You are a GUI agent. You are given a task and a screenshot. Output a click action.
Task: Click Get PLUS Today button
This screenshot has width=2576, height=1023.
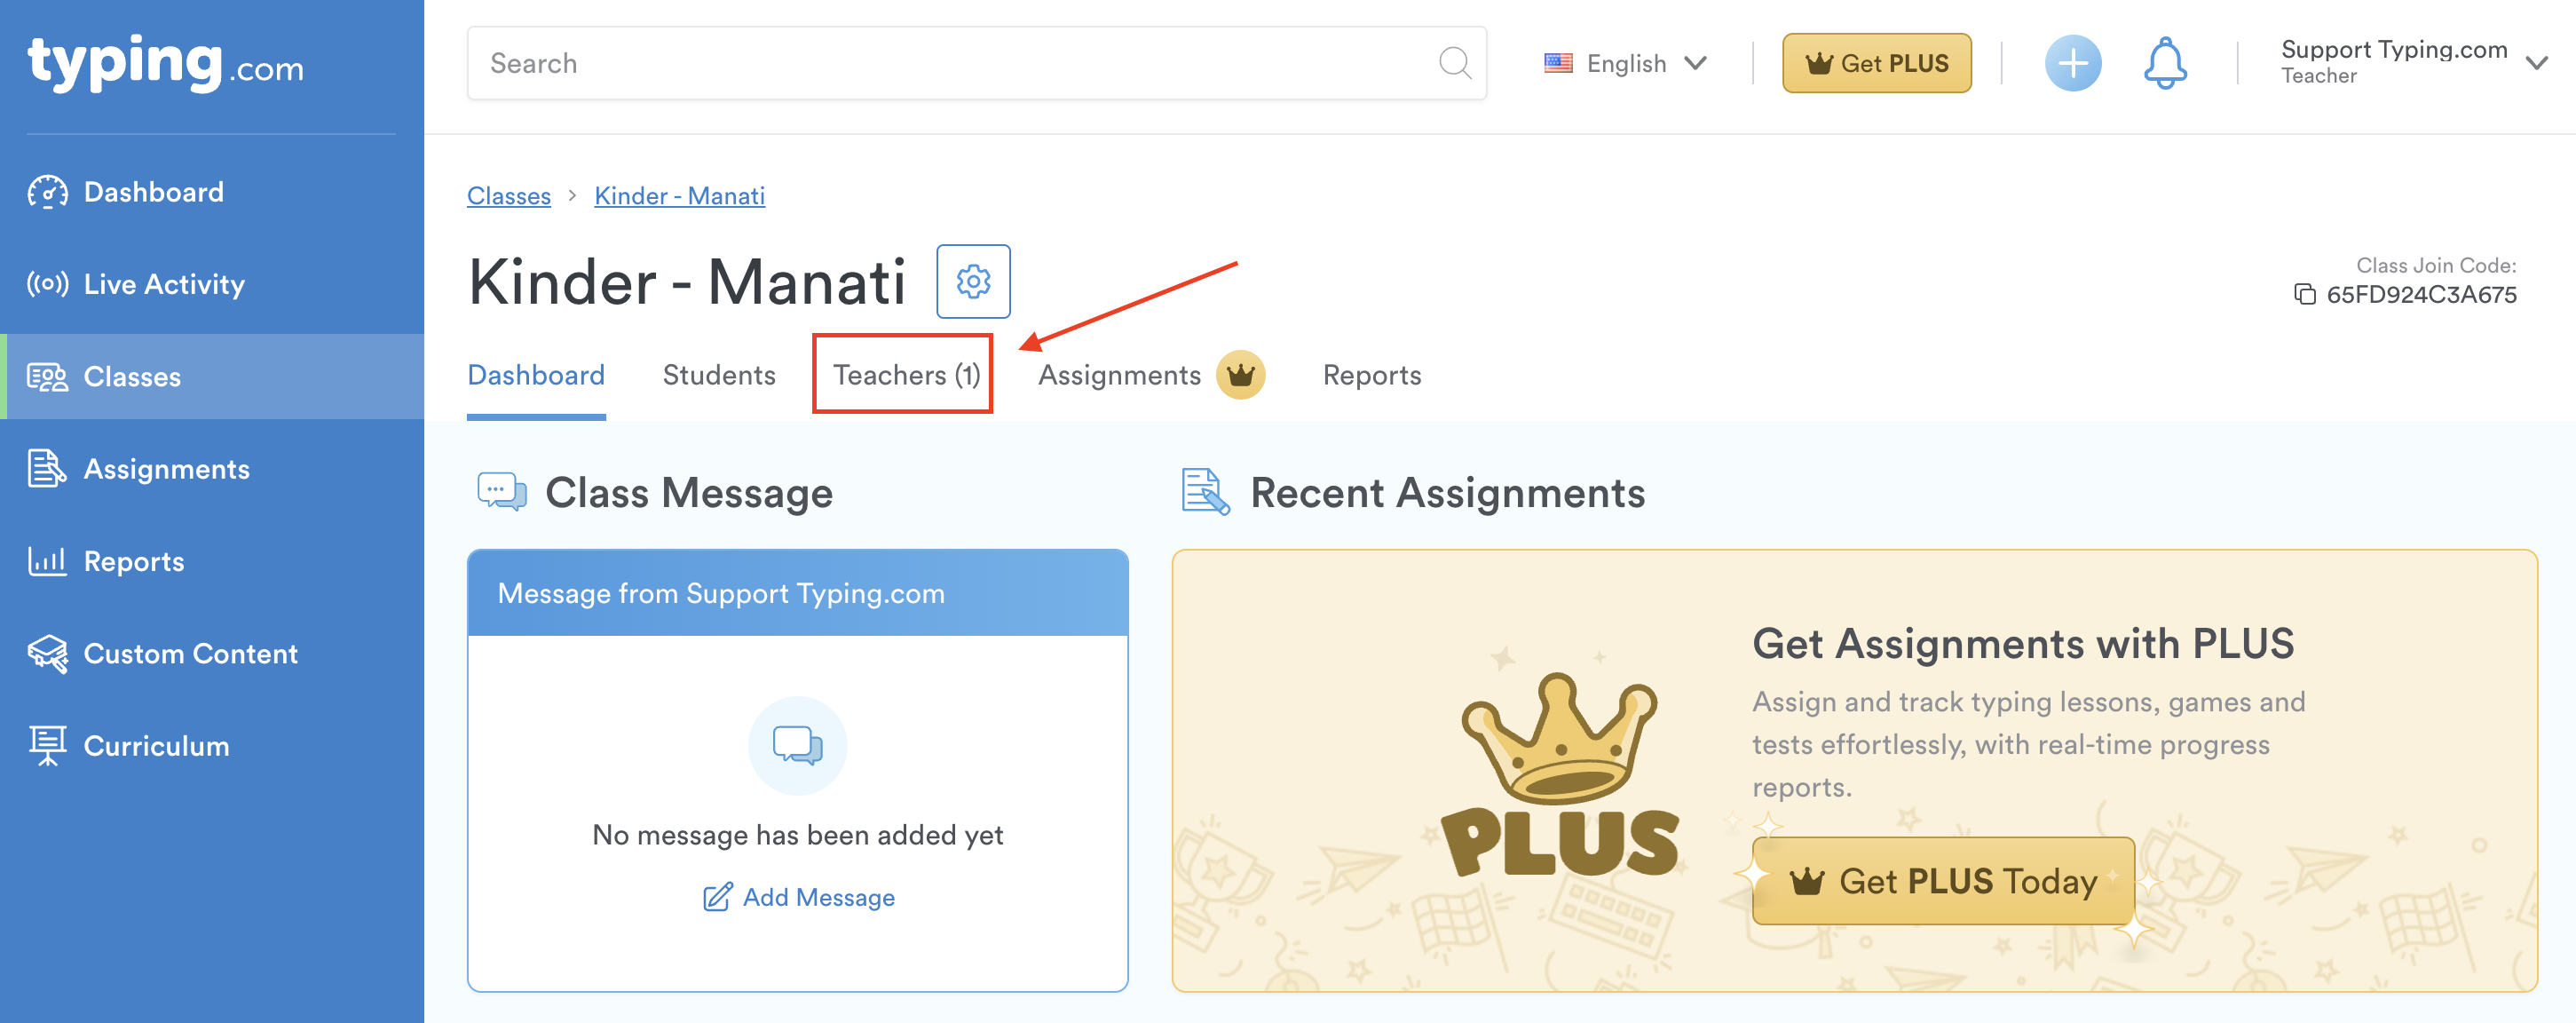point(1943,881)
